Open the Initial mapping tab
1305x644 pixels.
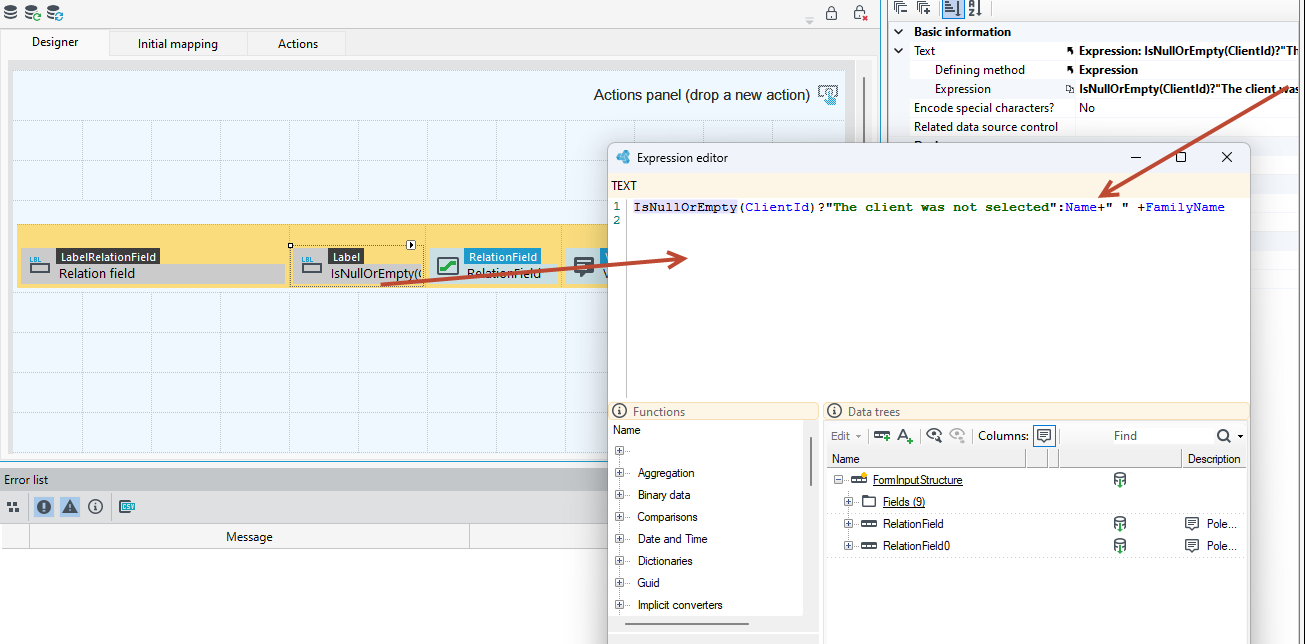click(x=178, y=44)
